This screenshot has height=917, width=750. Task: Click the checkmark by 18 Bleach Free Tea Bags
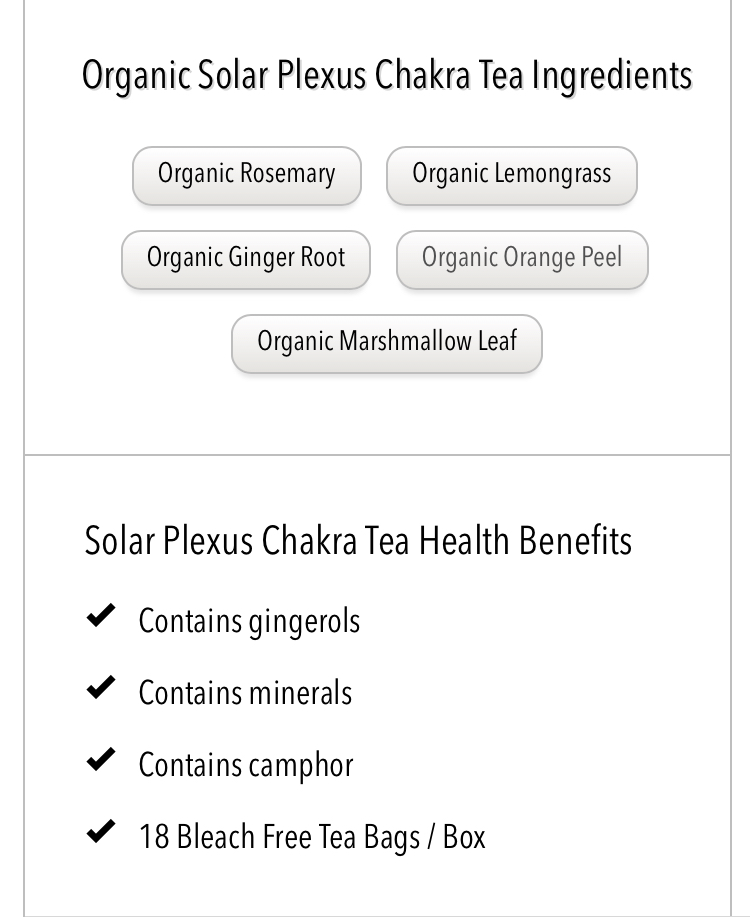101,832
